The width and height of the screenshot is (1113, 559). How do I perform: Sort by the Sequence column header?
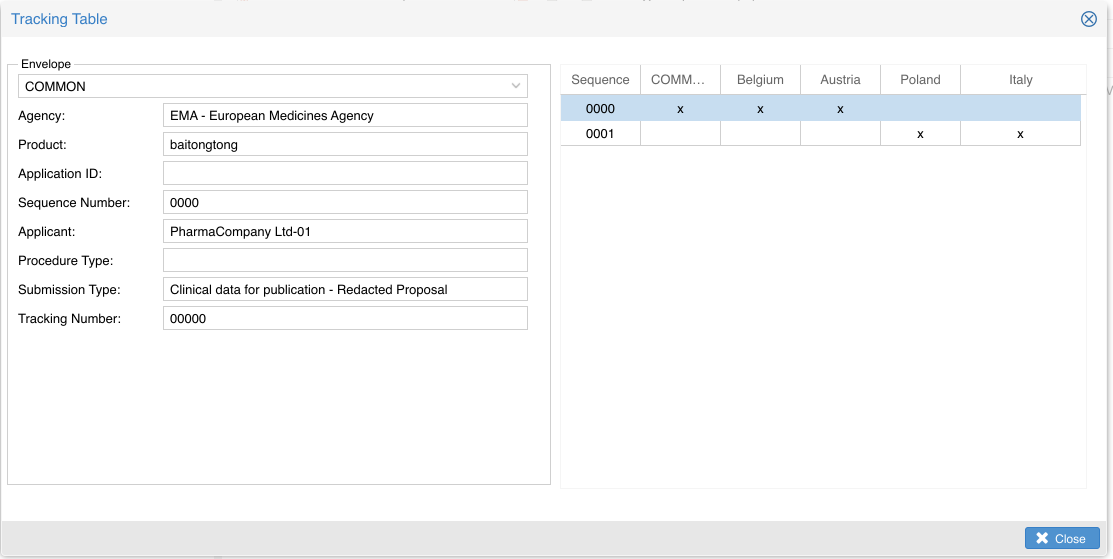600,80
